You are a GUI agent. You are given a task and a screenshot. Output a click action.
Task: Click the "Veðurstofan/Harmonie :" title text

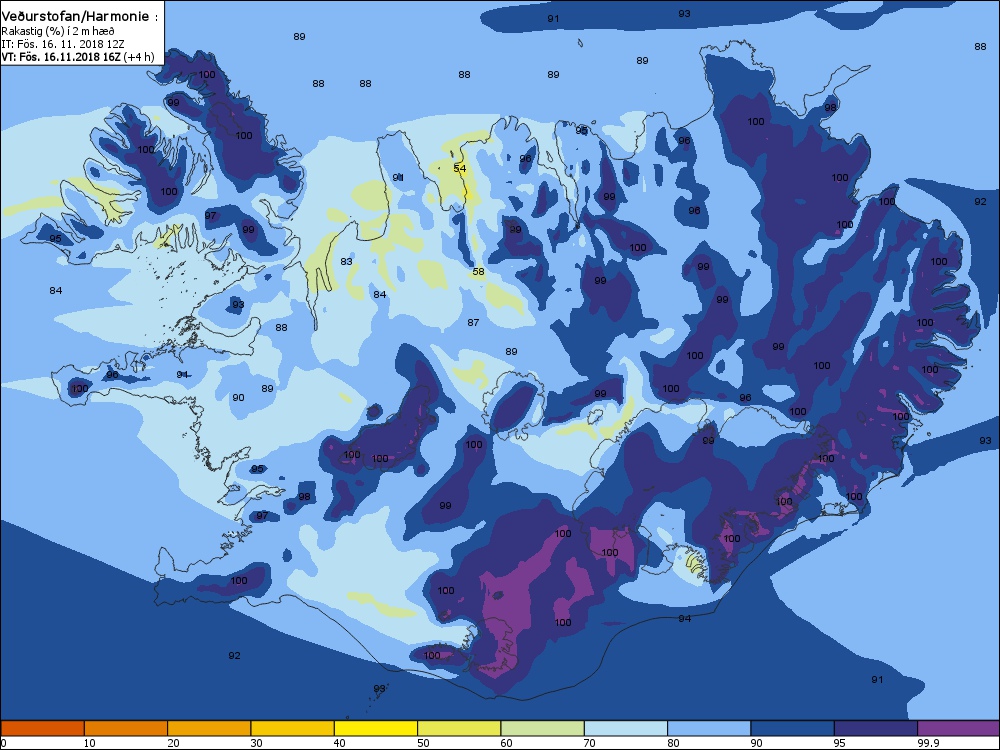(80, 17)
